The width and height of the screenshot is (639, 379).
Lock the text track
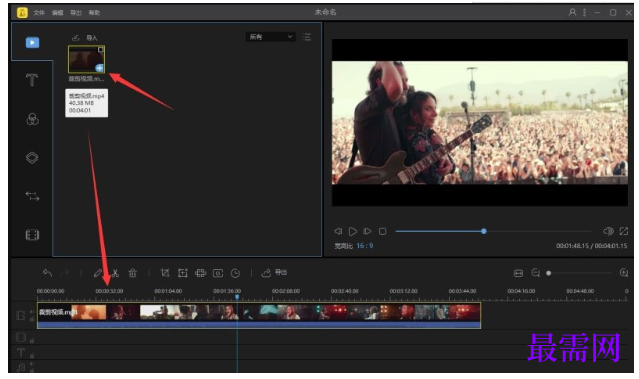click(32, 356)
